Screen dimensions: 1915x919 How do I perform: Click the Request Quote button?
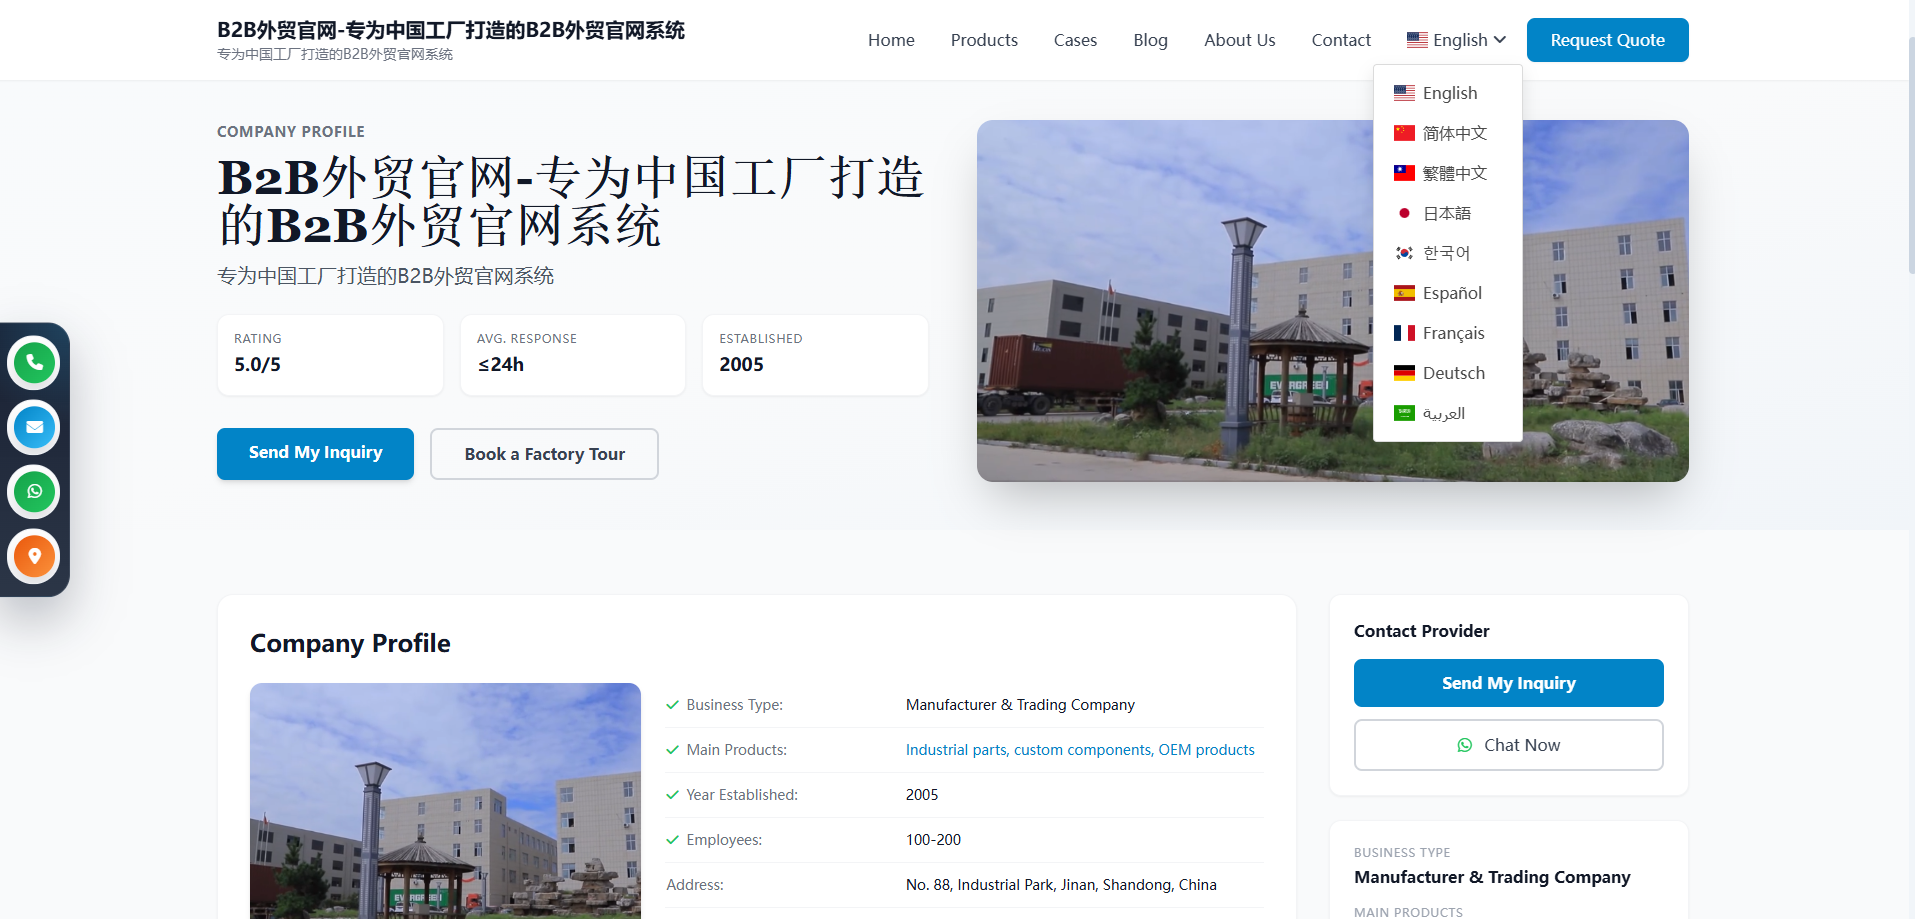pos(1607,40)
